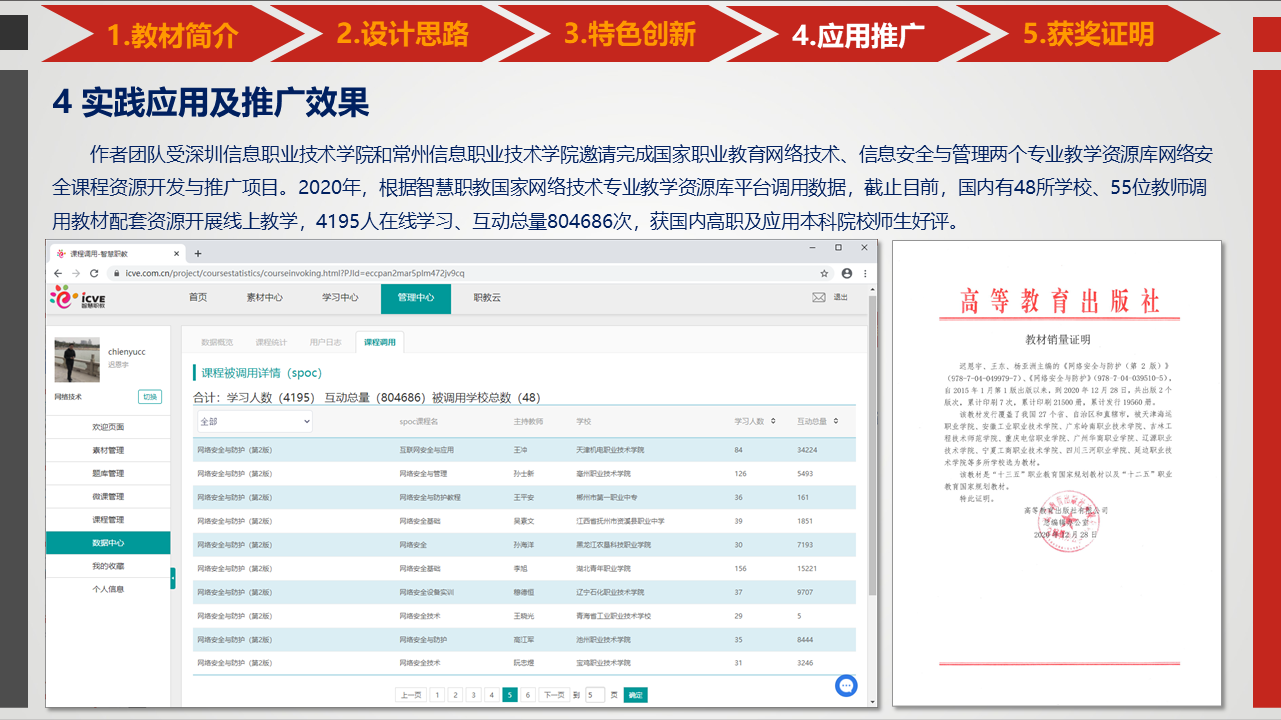This screenshot has height=720, width=1281.
Task: Open 题库管理 in the sidebar
Action: coord(108,473)
